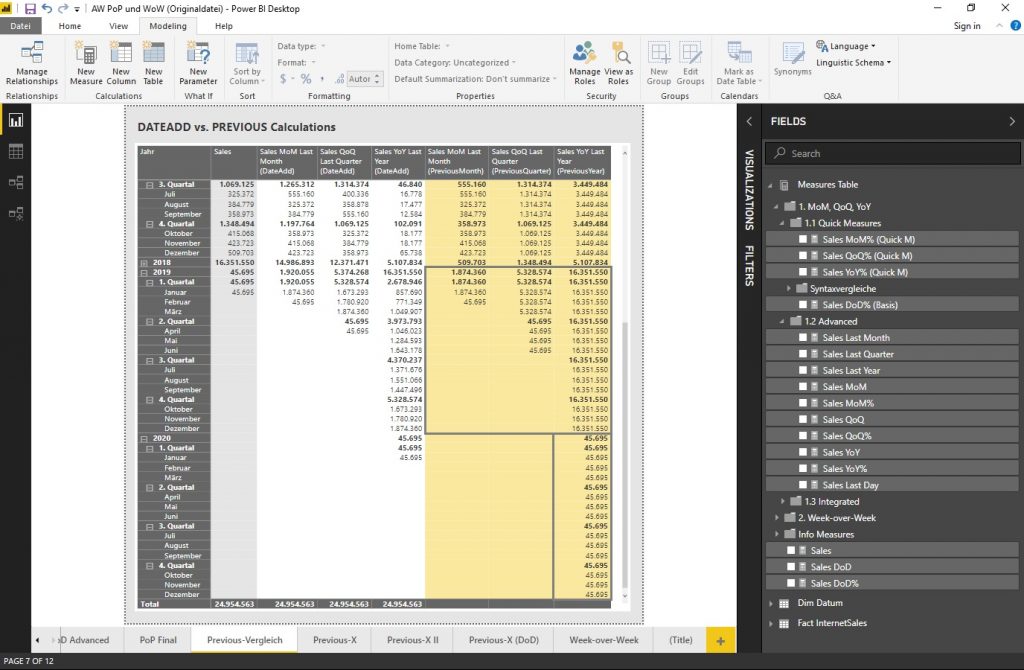
Task: Check the Sales field checkbox
Action: tap(793, 550)
